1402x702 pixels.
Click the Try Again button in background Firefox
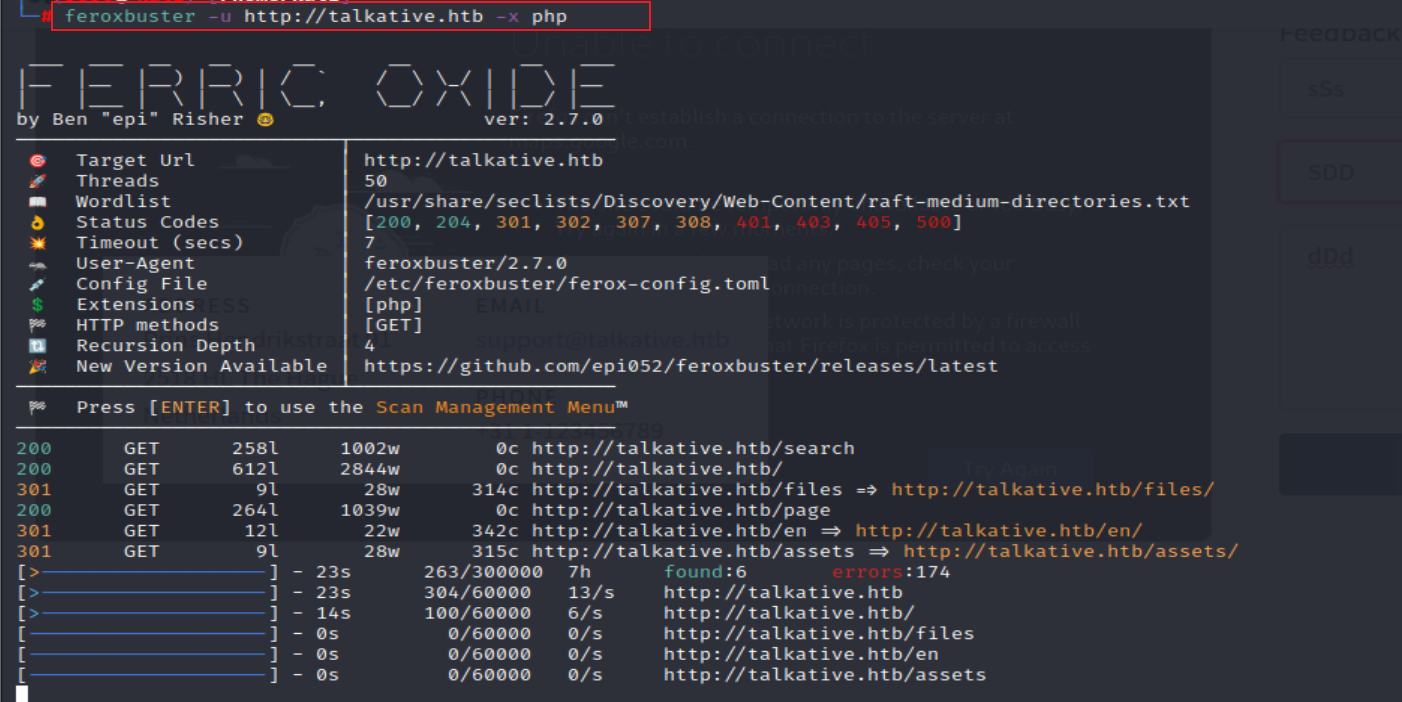click(1010, 469)
